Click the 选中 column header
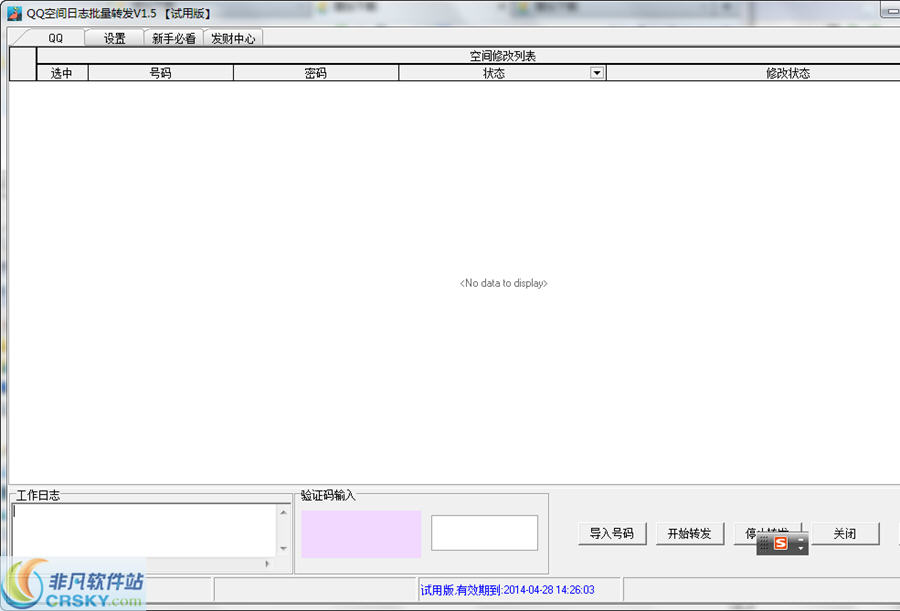This screenshot has height=611, width=900. [x=62, y=73]
